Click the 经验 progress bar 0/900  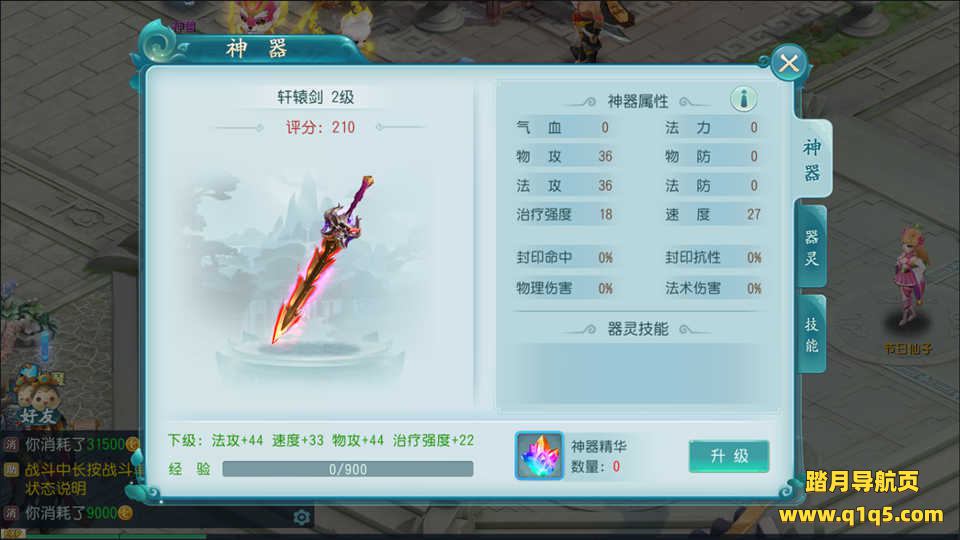click(348, 469)
